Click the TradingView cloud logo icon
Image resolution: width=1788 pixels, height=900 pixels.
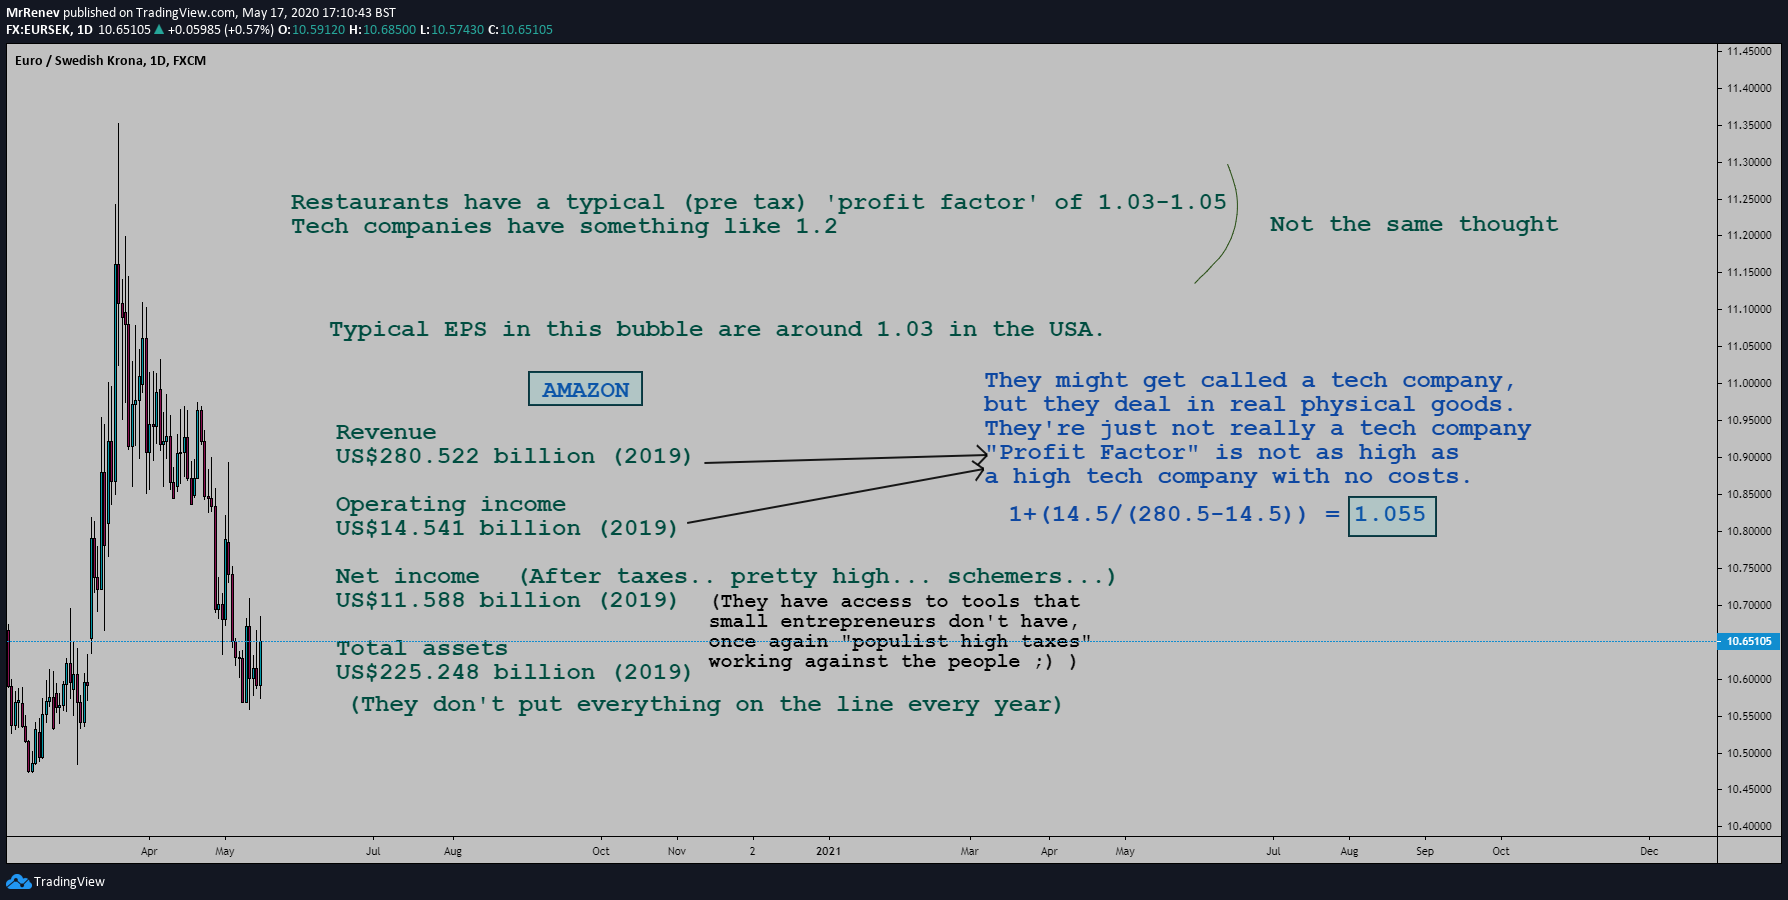tap(18, 881)
